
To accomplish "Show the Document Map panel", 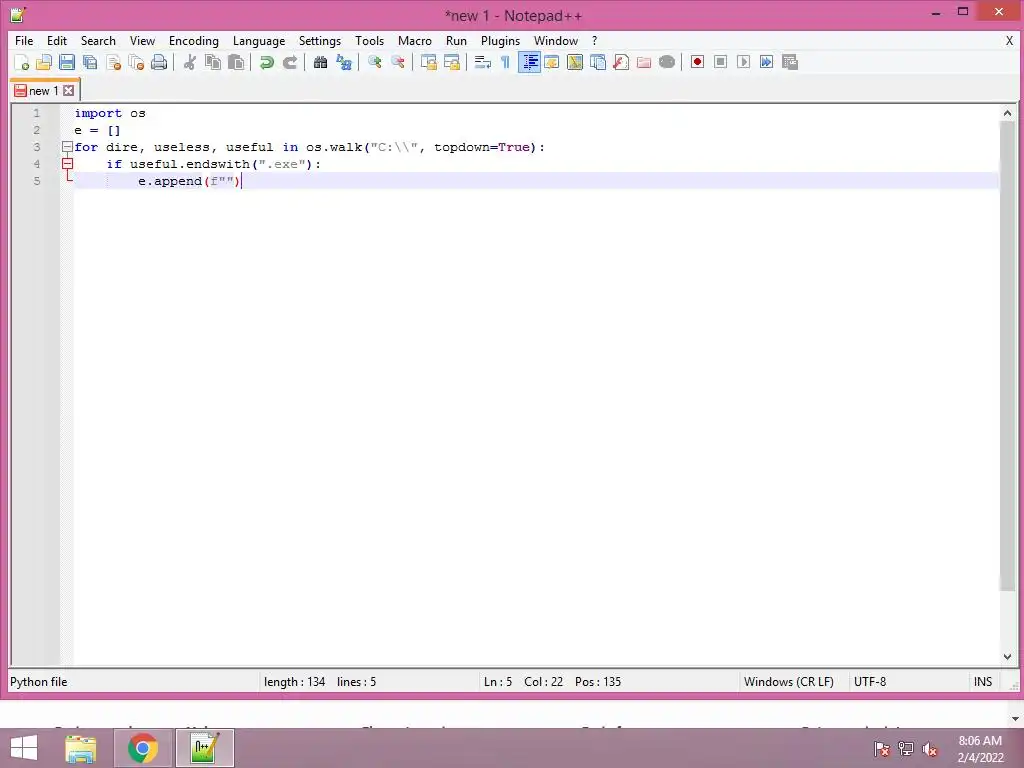I will point(575,62).
